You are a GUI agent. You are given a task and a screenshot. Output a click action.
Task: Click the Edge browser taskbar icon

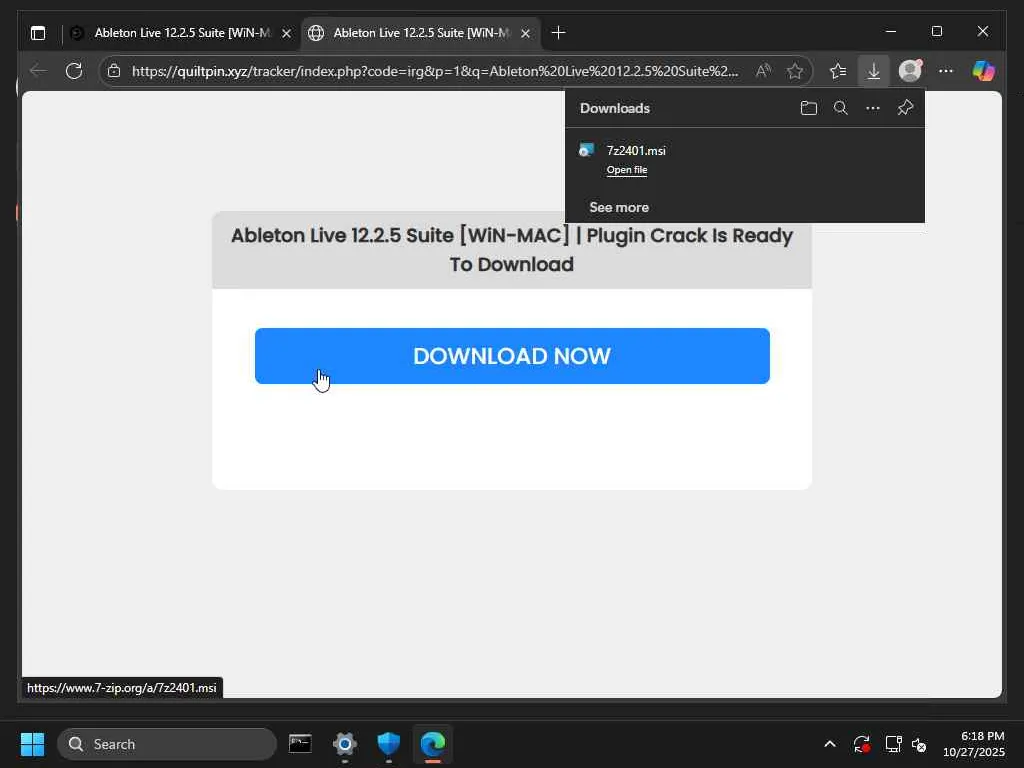pos(433,744)
